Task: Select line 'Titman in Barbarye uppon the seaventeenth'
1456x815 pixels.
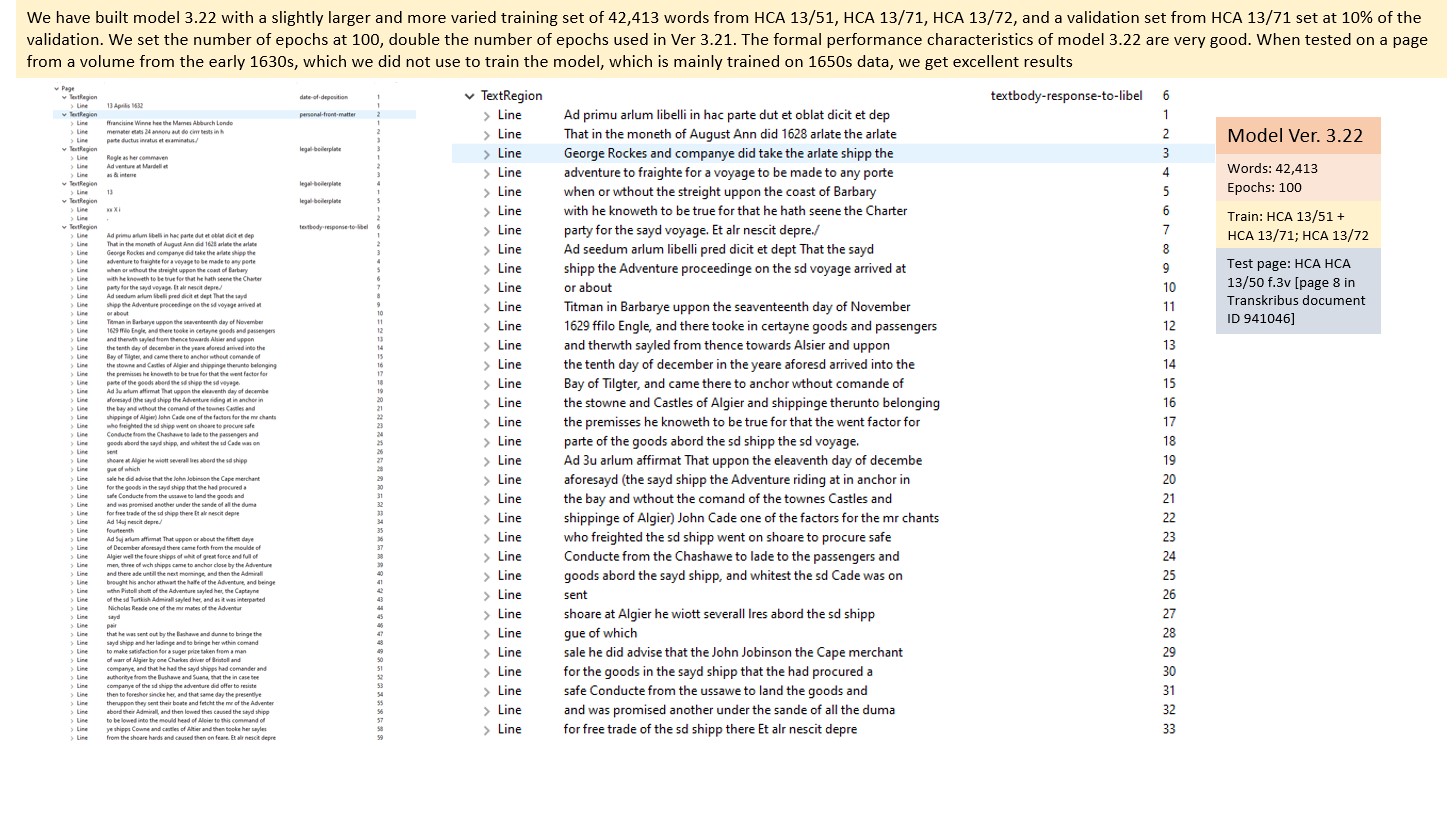Action: coord(736,307)
